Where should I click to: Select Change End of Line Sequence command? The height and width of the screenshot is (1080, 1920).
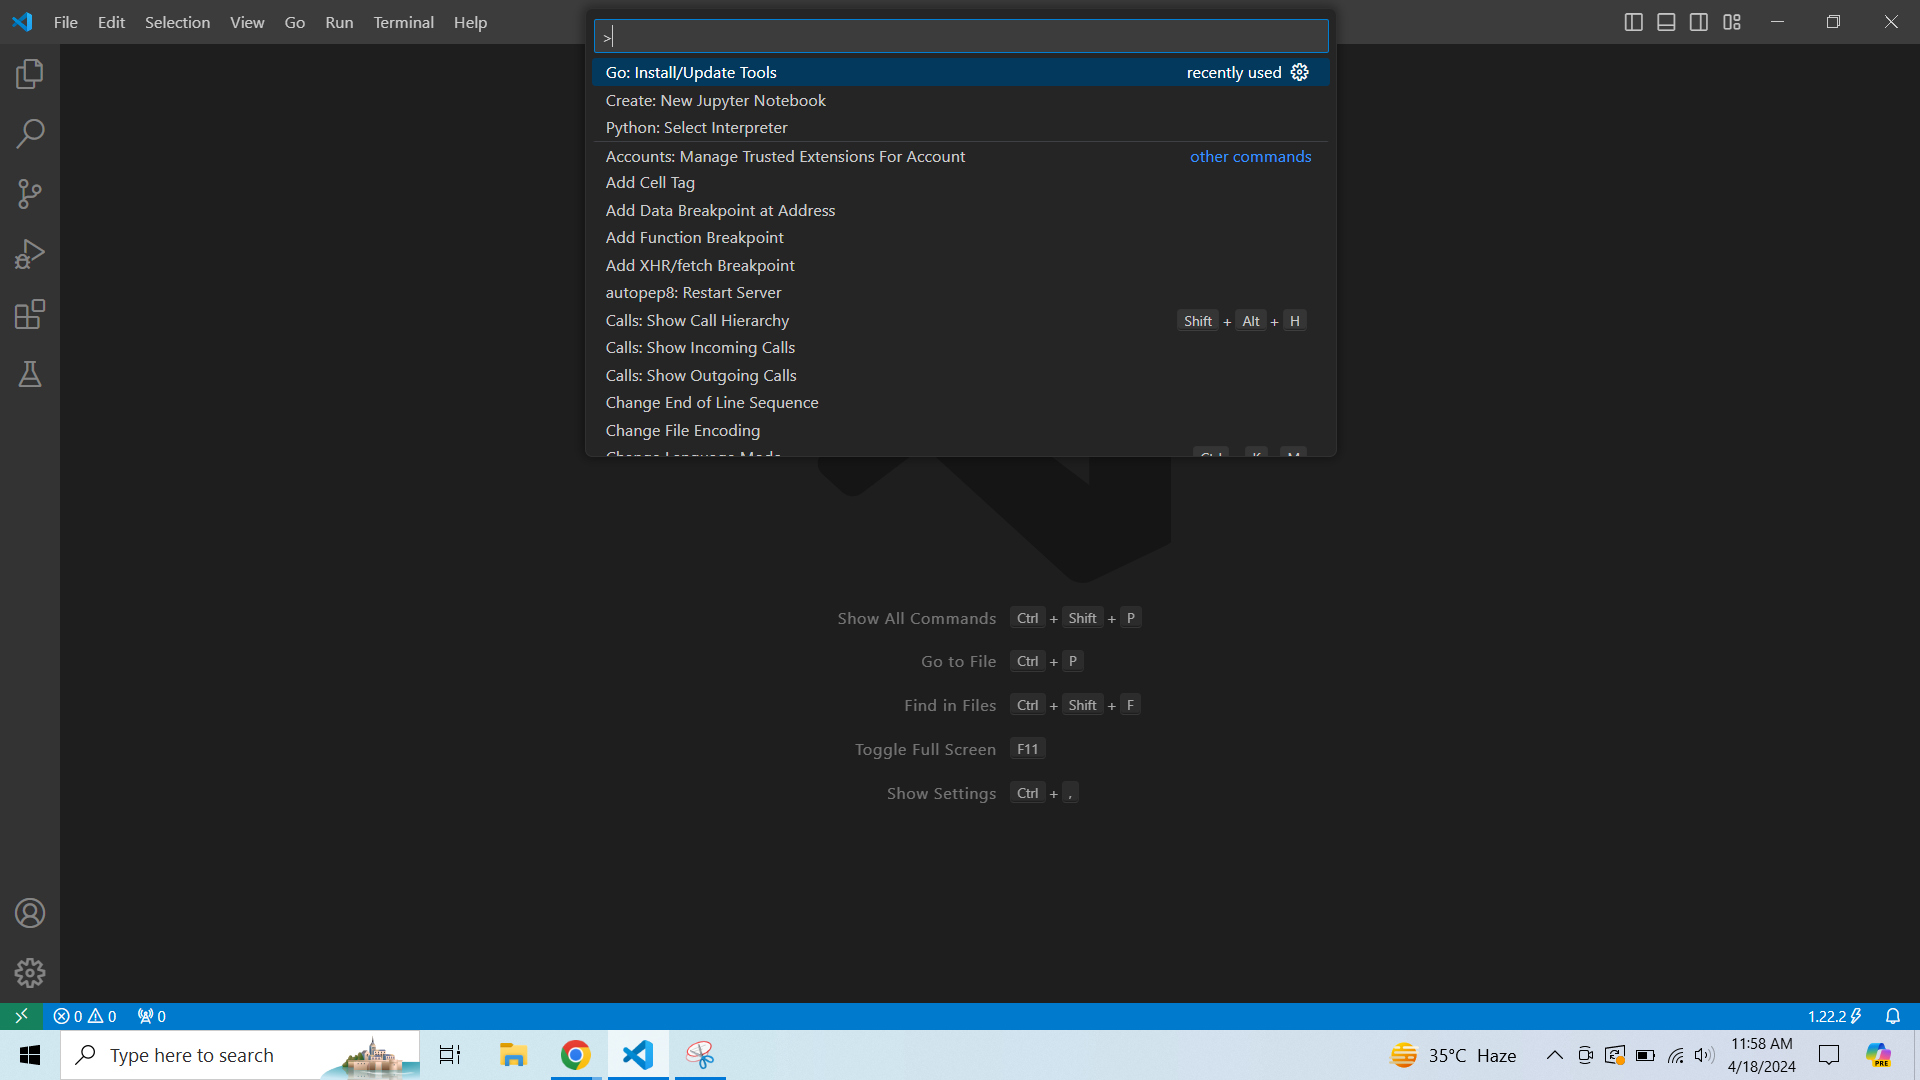click(x=960, y=402)
